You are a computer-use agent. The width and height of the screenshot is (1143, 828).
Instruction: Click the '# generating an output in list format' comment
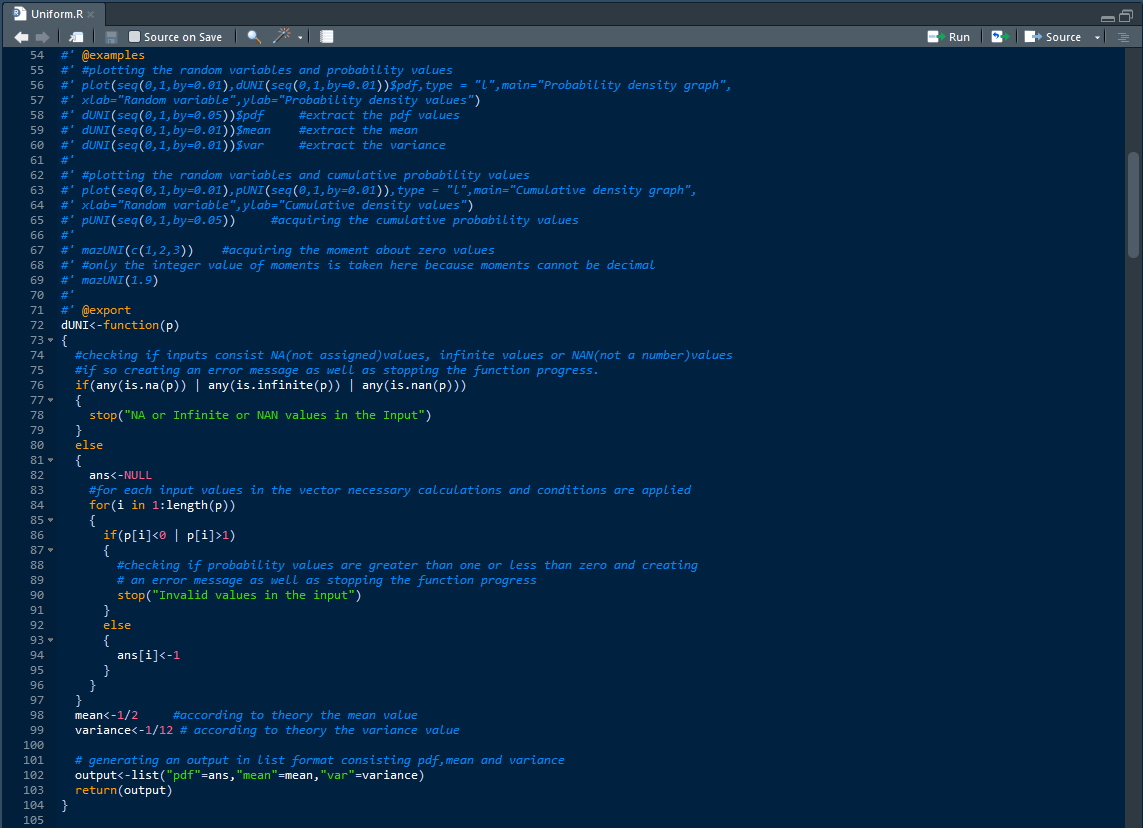pos(319,760)
